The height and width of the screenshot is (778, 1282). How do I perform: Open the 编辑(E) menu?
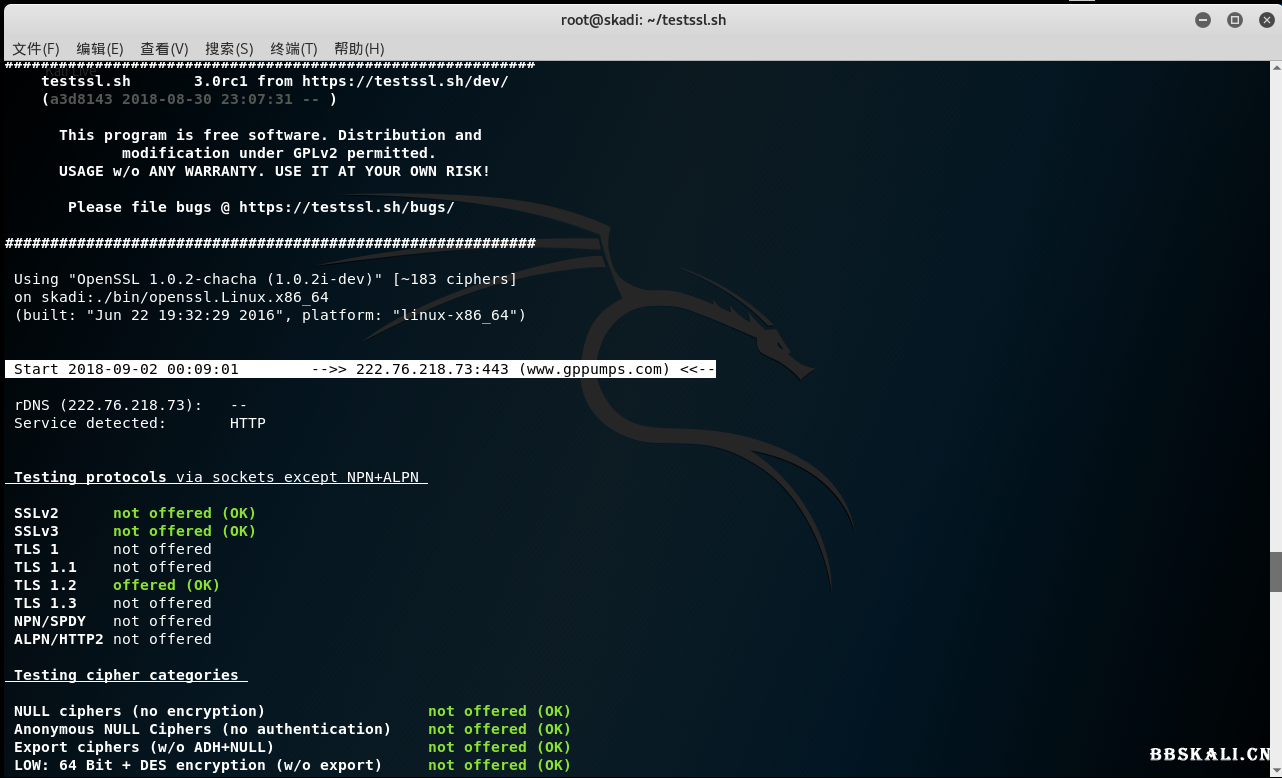(99, 48)
